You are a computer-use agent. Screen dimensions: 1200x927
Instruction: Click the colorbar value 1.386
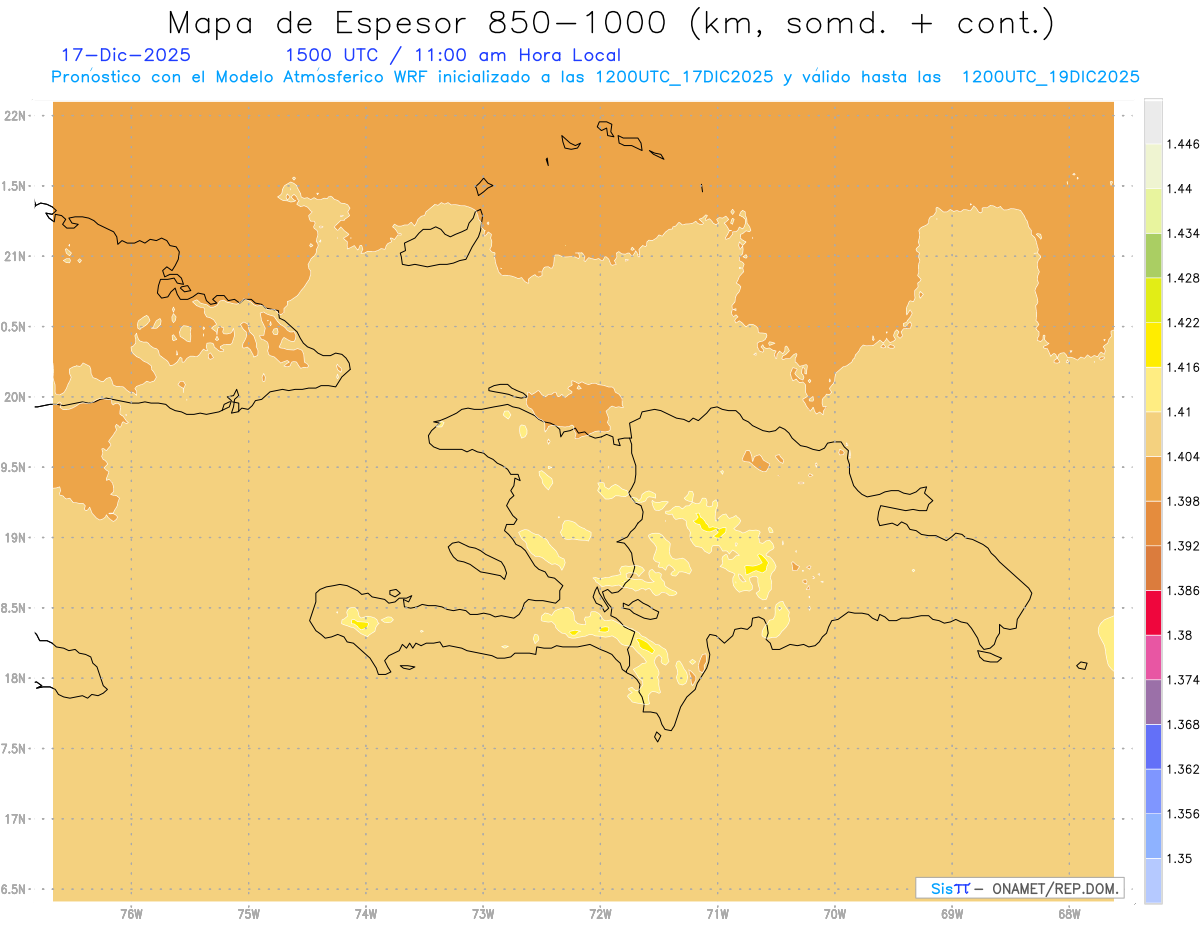1183,591
